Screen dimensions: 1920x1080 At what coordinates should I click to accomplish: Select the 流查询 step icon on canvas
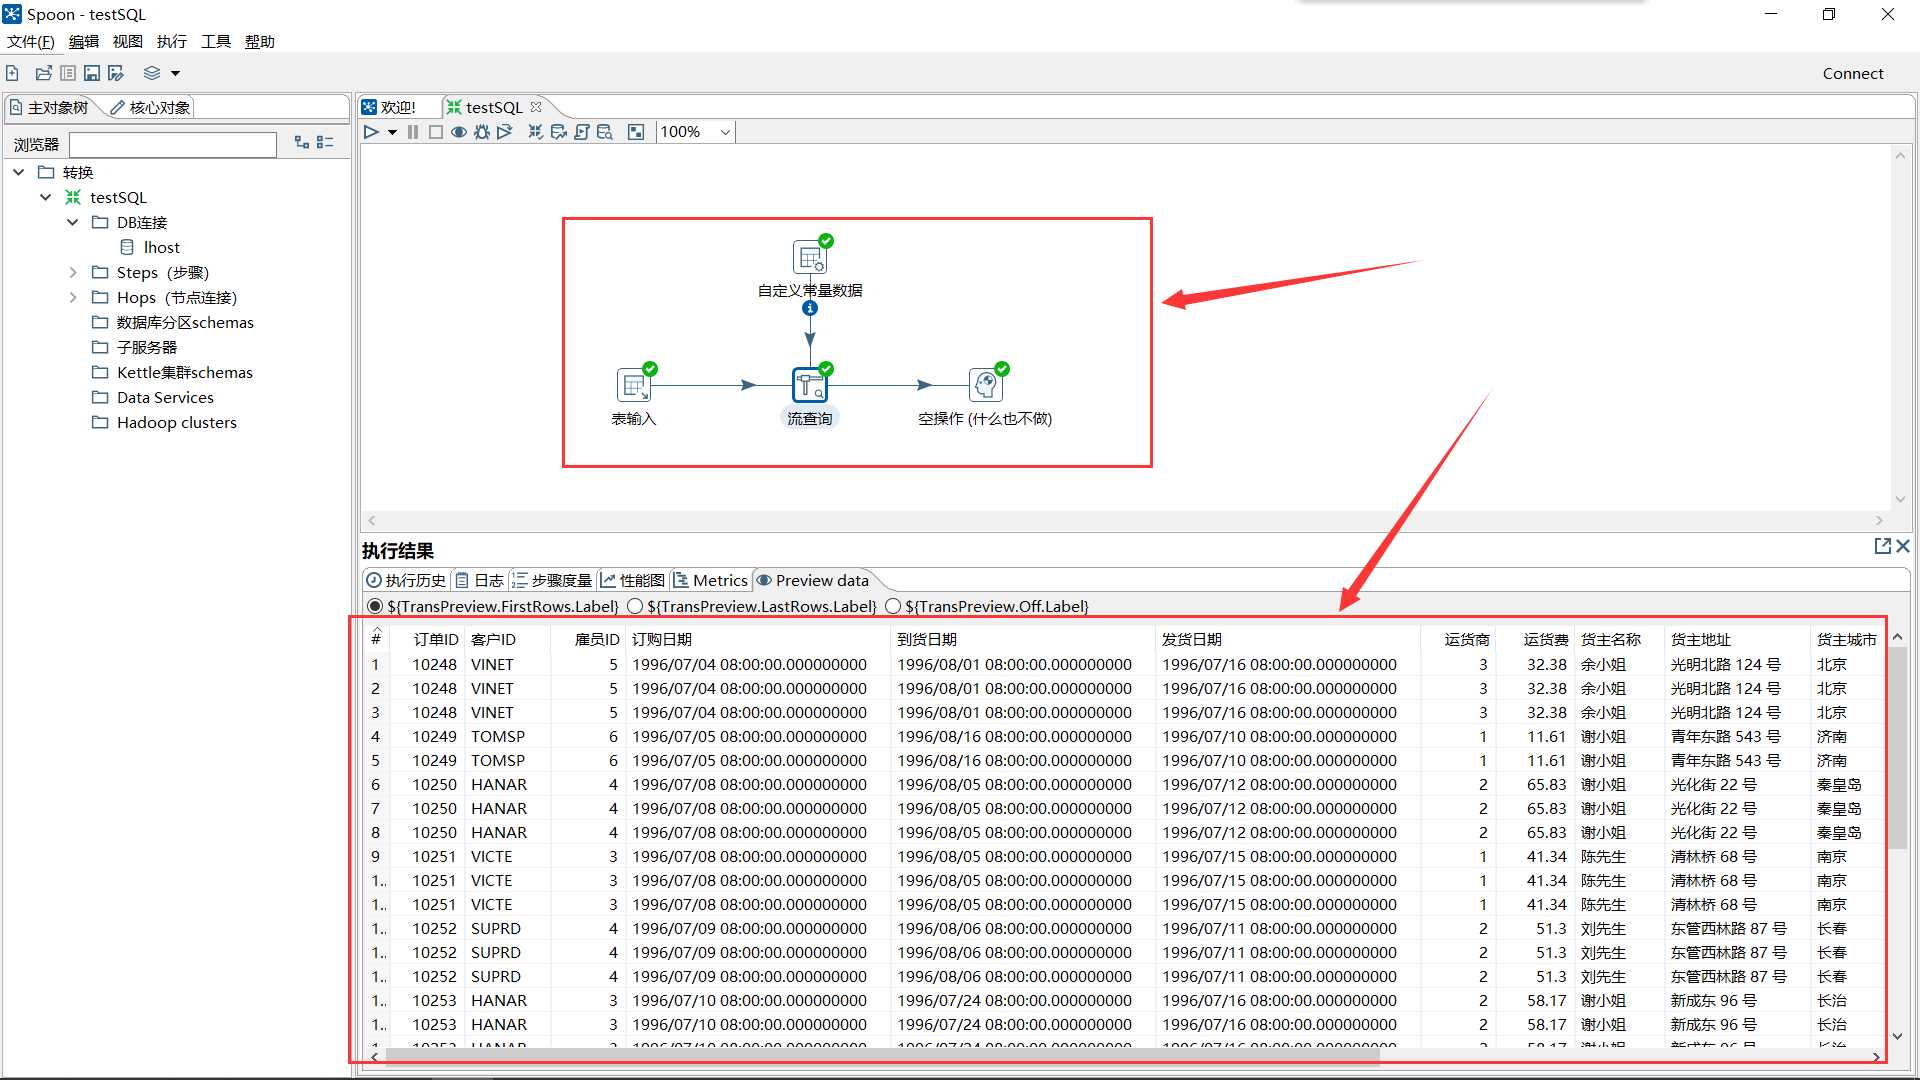[x=809, y=385]
